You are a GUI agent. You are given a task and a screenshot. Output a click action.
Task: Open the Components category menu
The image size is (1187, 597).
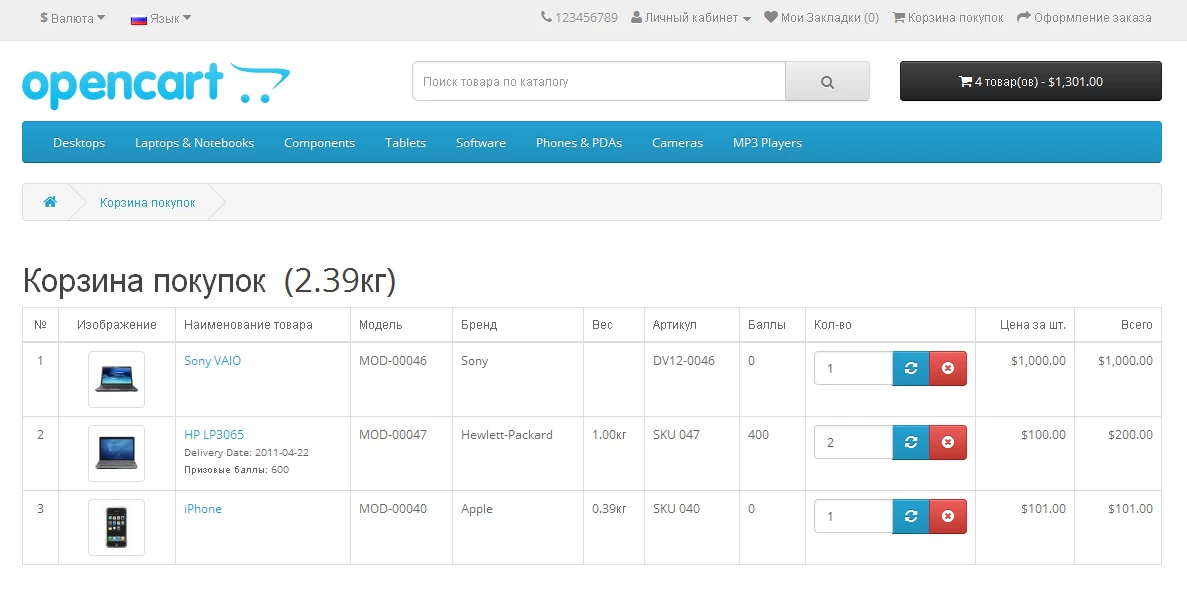coord(319,142)
